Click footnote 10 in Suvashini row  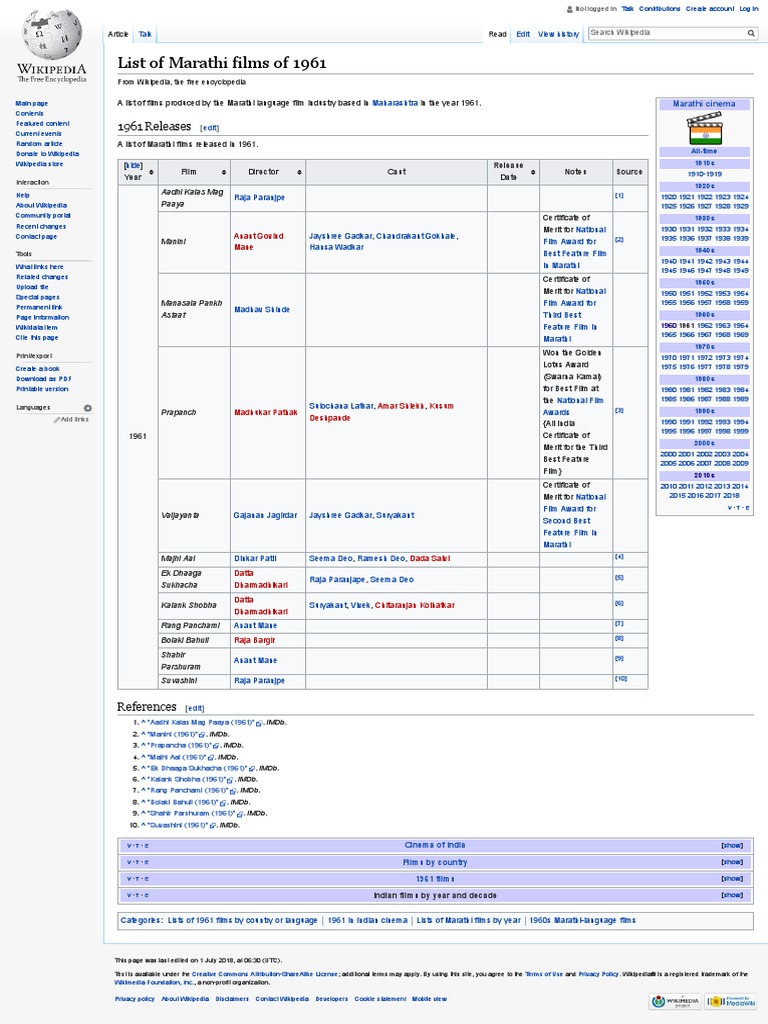(x=621, y=679)
